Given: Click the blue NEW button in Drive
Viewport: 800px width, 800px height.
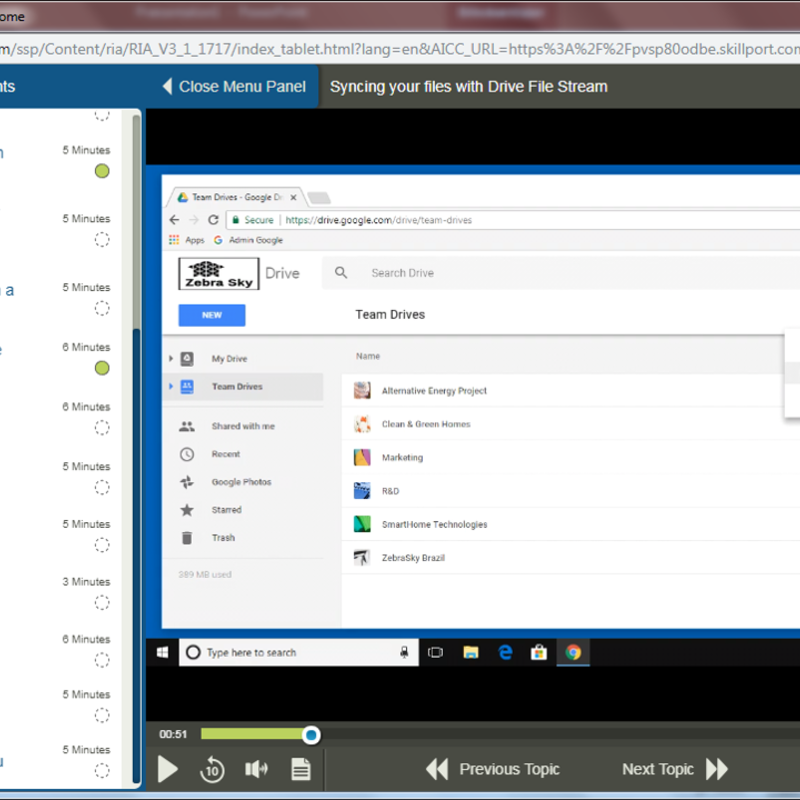Looking at the screenshot, I should (x=212, y=315).
